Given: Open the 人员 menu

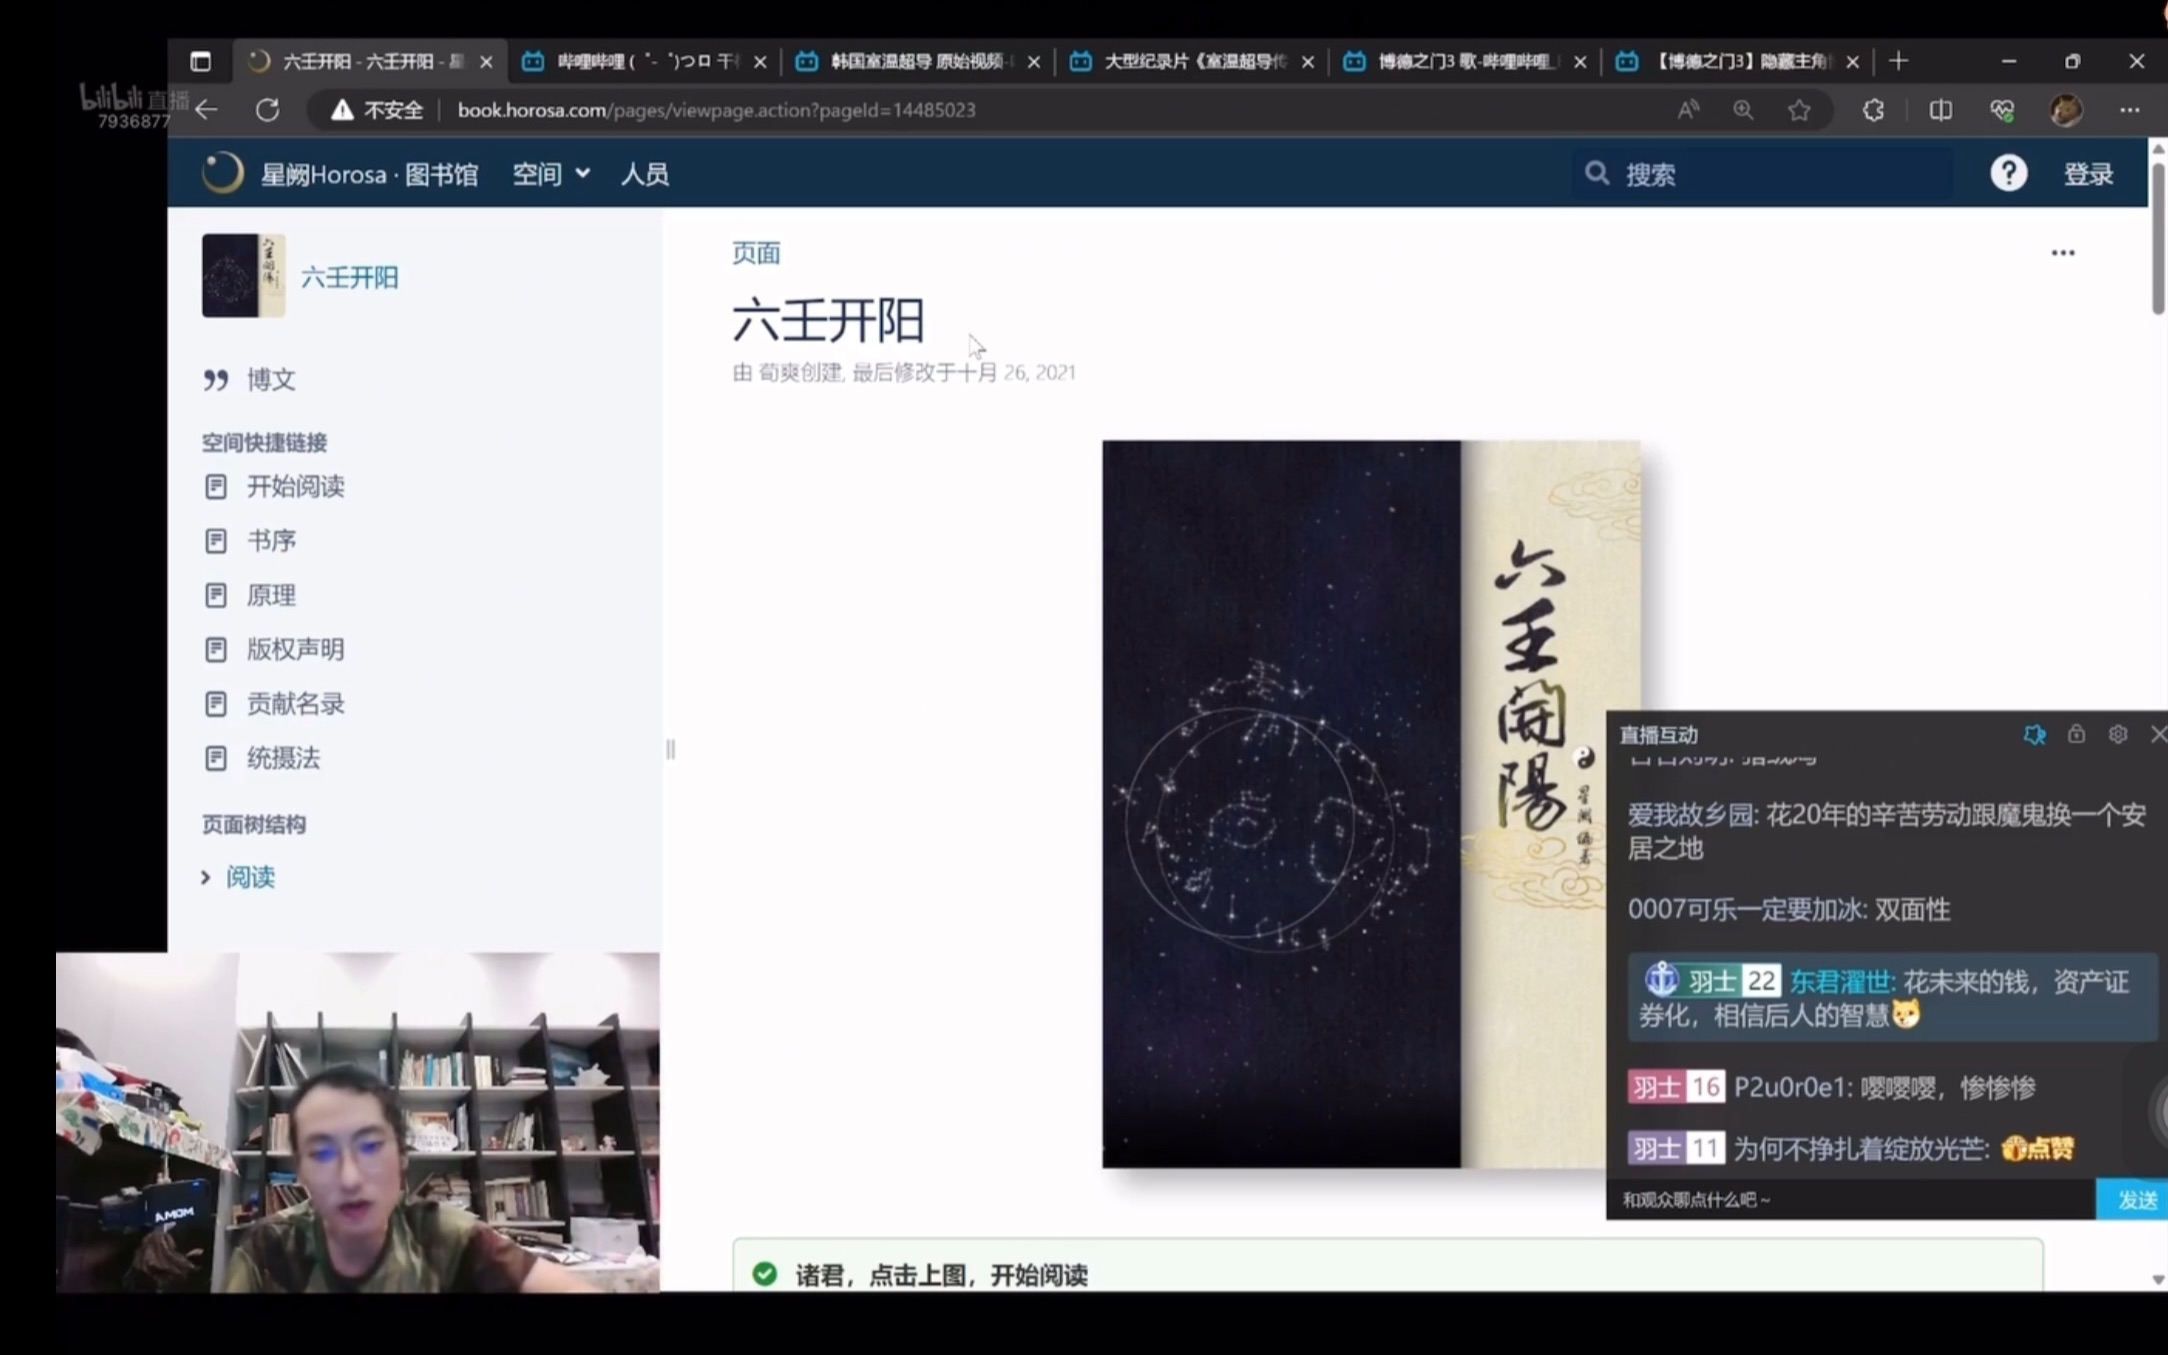Looking at the screenshot, I should (645, 174).
